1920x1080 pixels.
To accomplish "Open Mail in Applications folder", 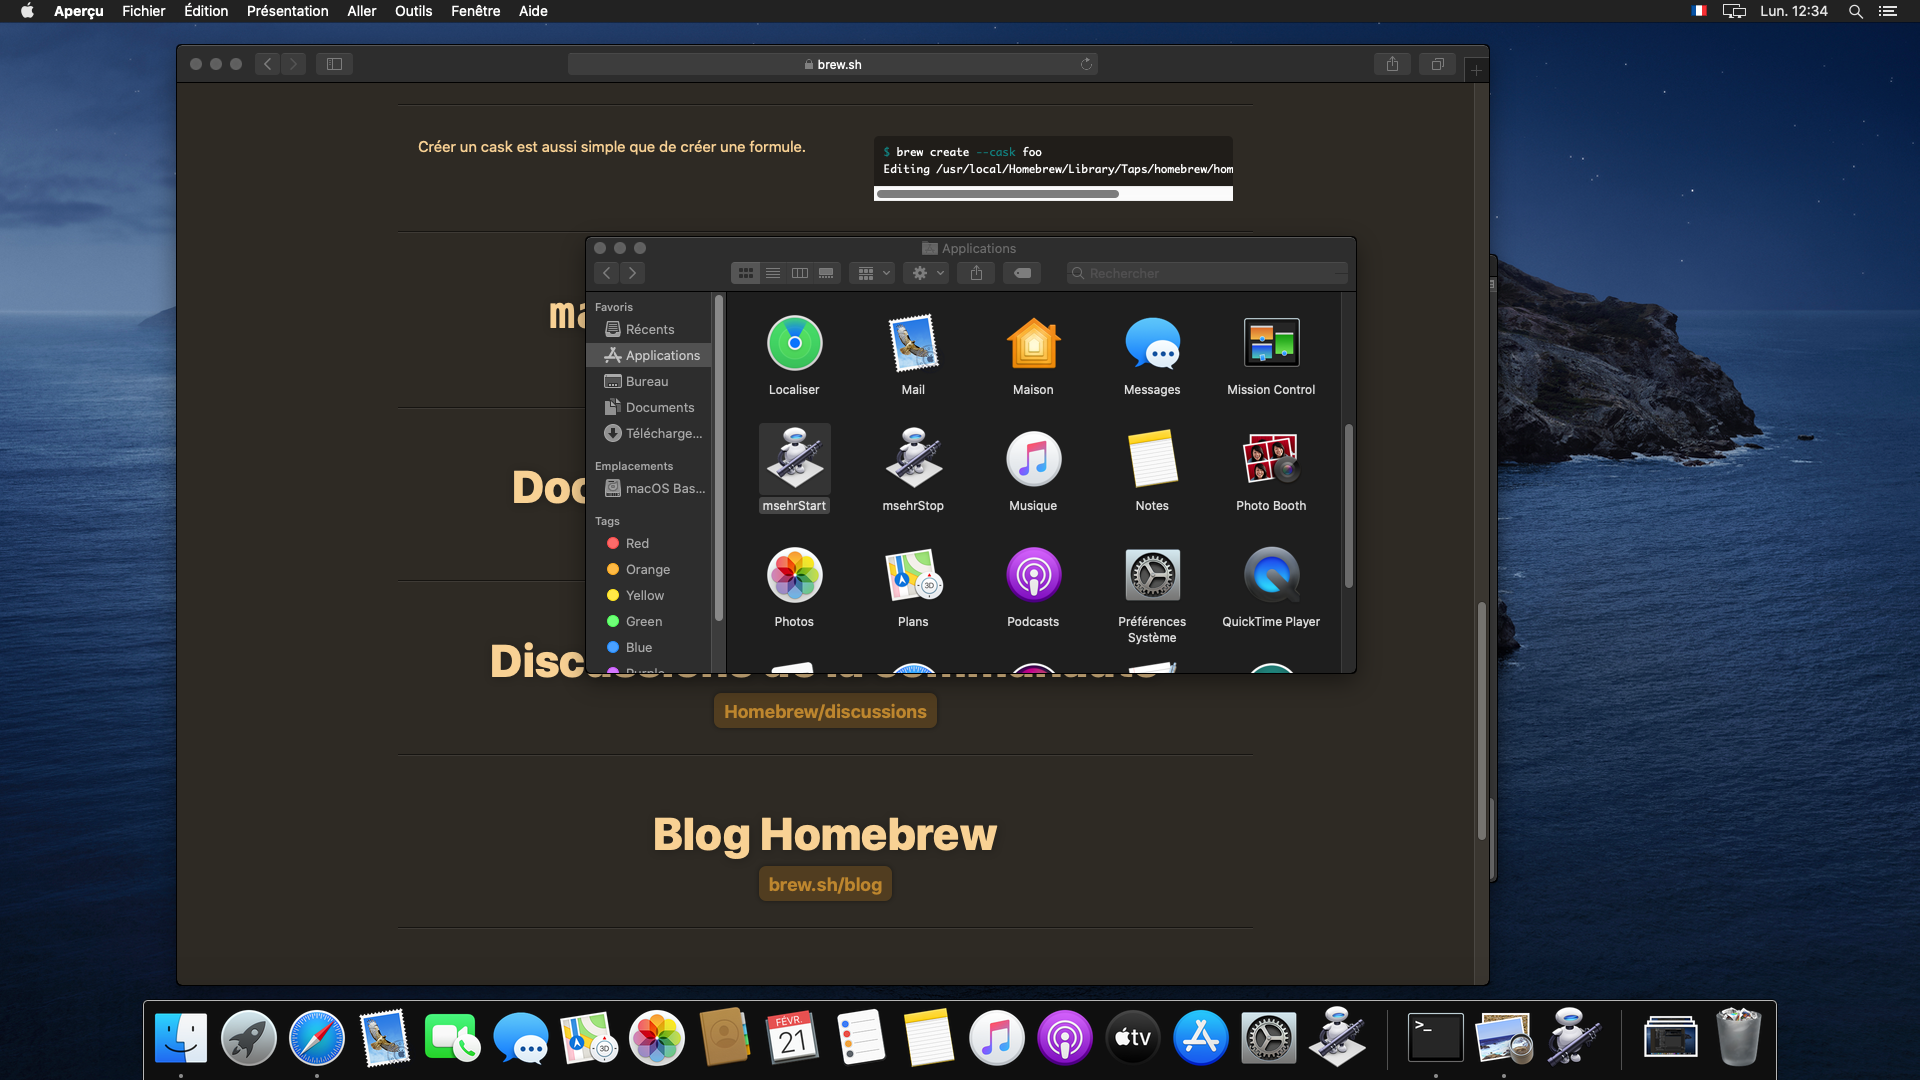I will point(913,343).
